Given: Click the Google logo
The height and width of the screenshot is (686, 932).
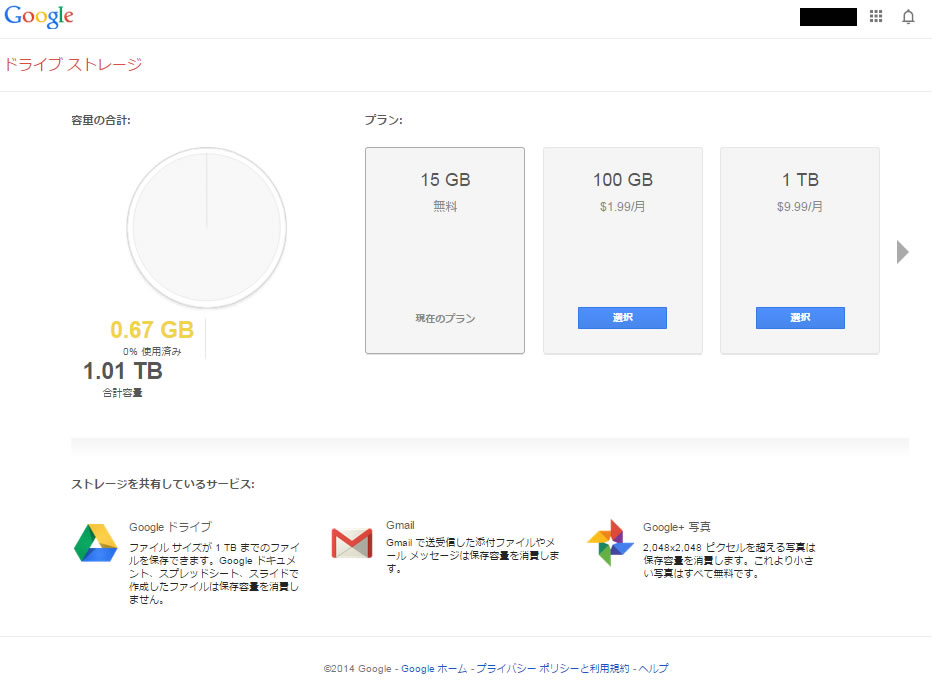Looking at the screenshot, I should coord(38,16).
